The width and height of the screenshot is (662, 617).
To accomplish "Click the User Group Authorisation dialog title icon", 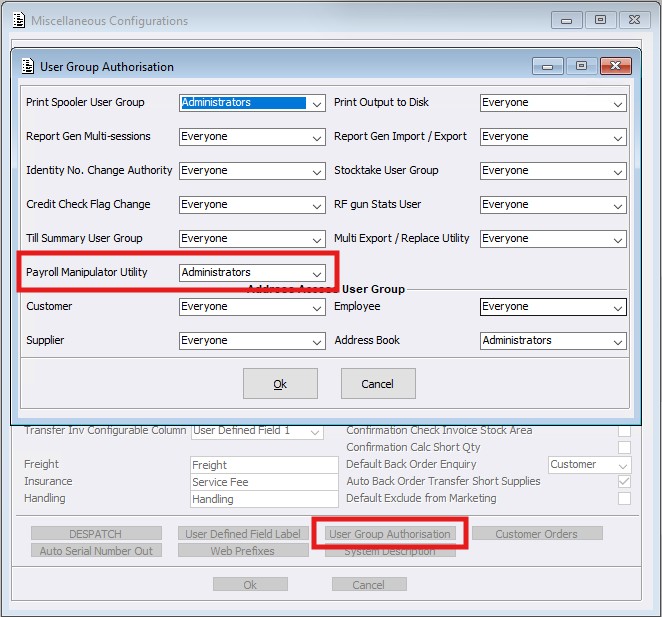I will point(27,67).
